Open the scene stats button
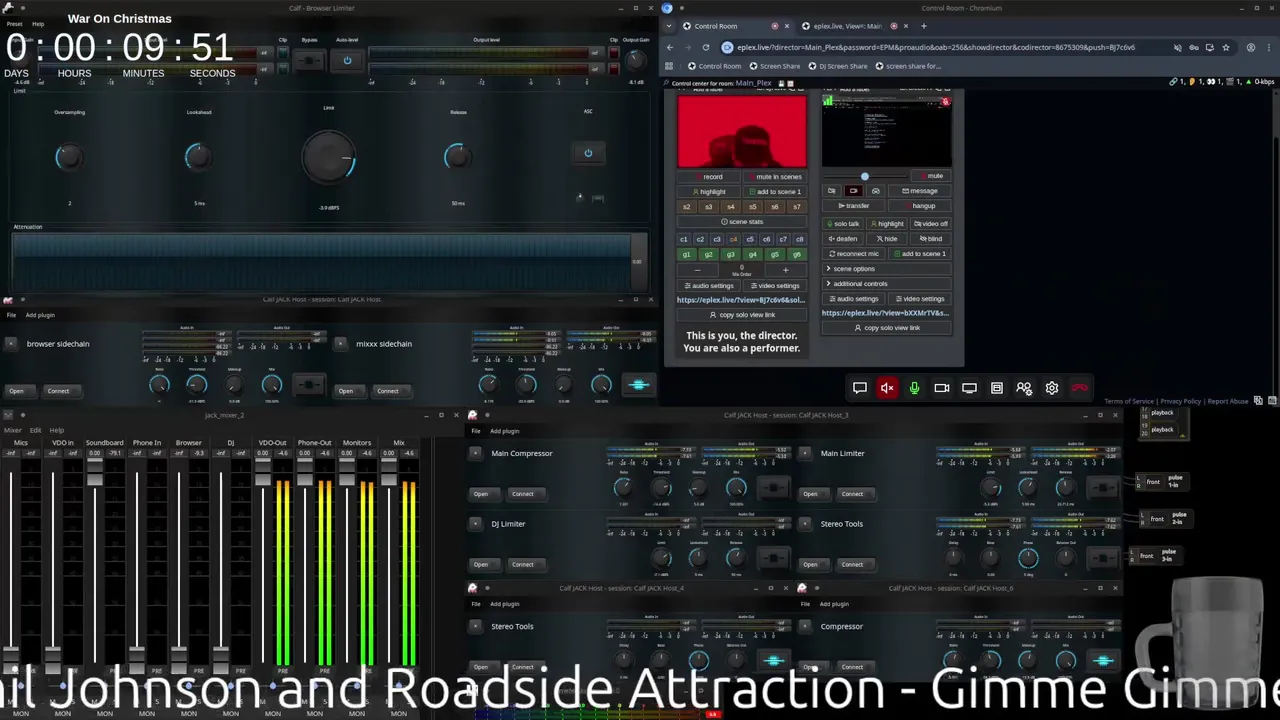 click(x=742, y=222)
